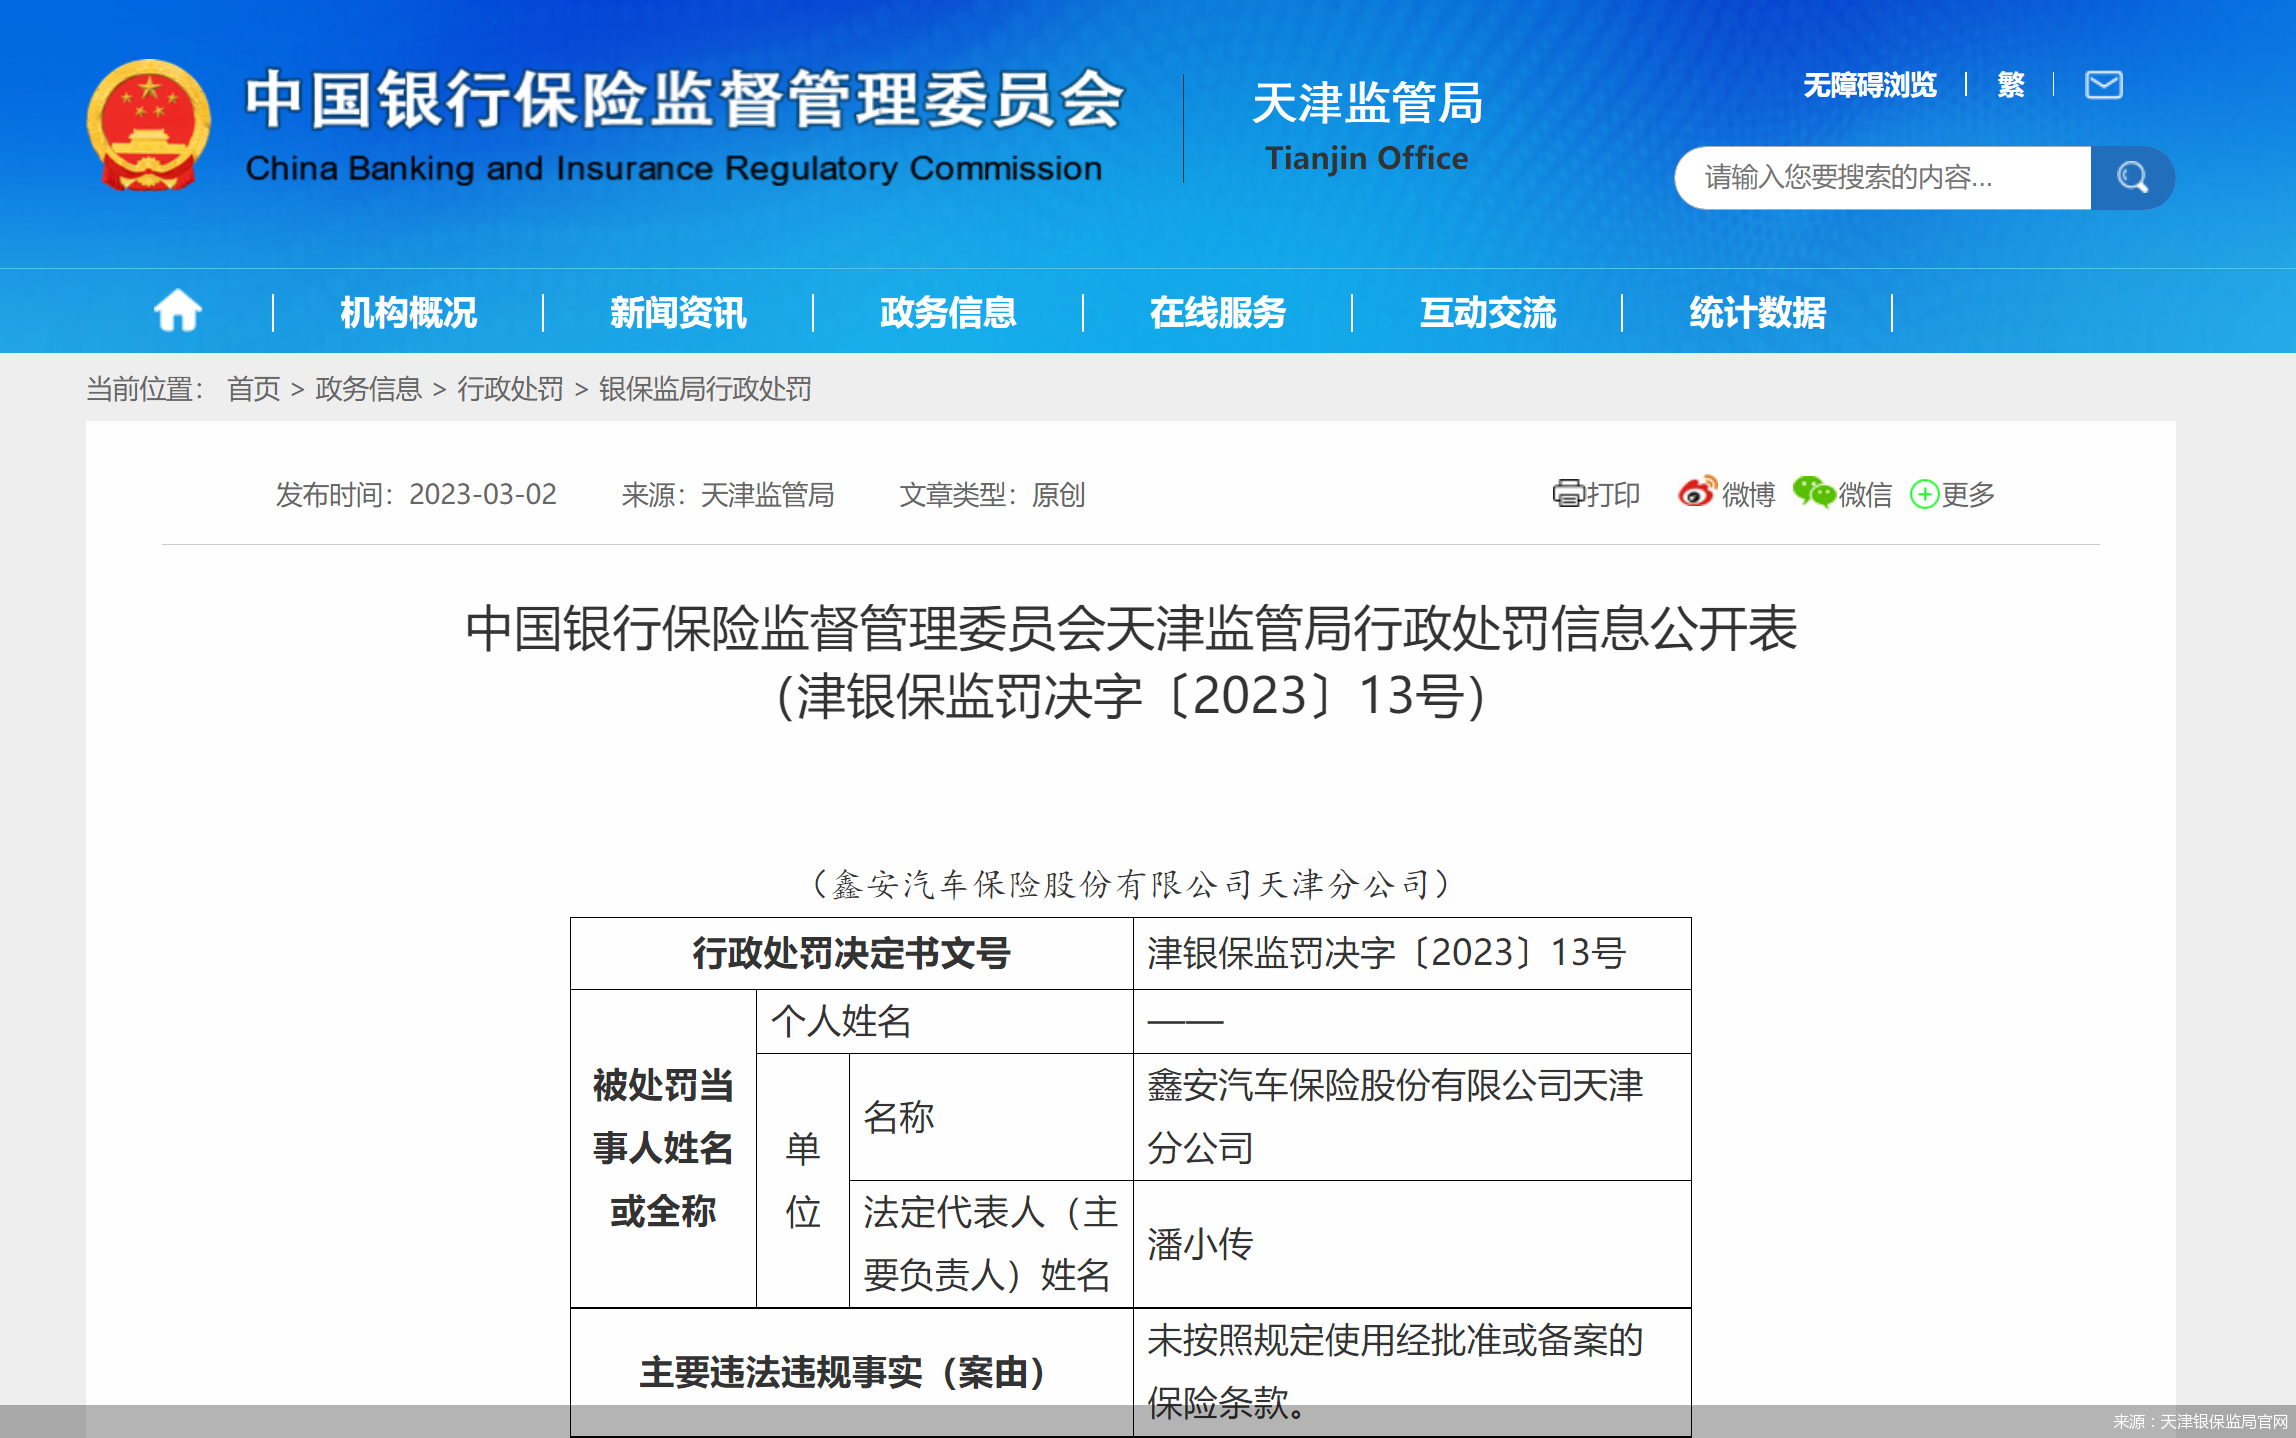Viewport: 2296px width, 1438px height.
Task: Enable 无障碍浏览 accessibility mode
Action: pyautogui.click(x=1869, y=85)
